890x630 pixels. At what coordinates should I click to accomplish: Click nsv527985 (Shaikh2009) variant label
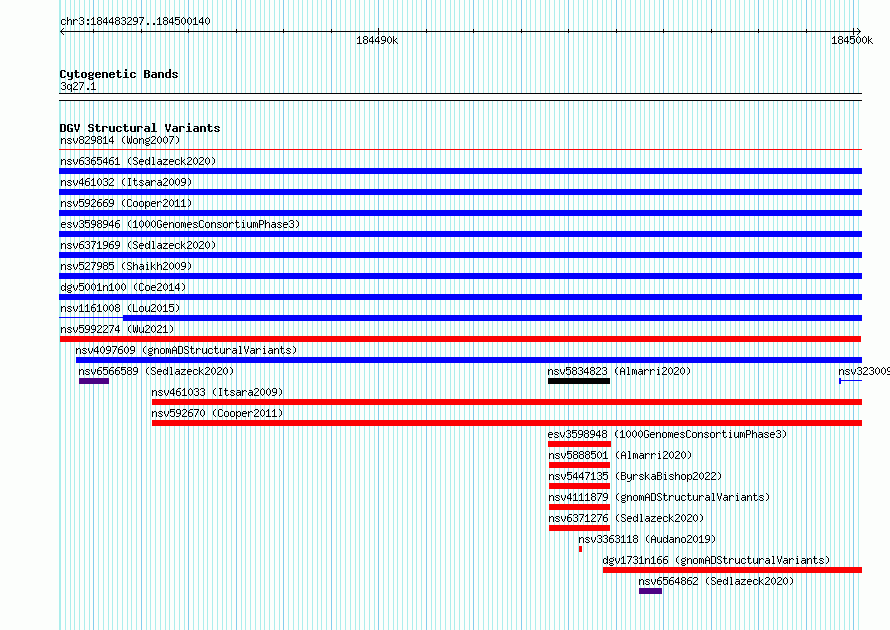pos(126,266)
